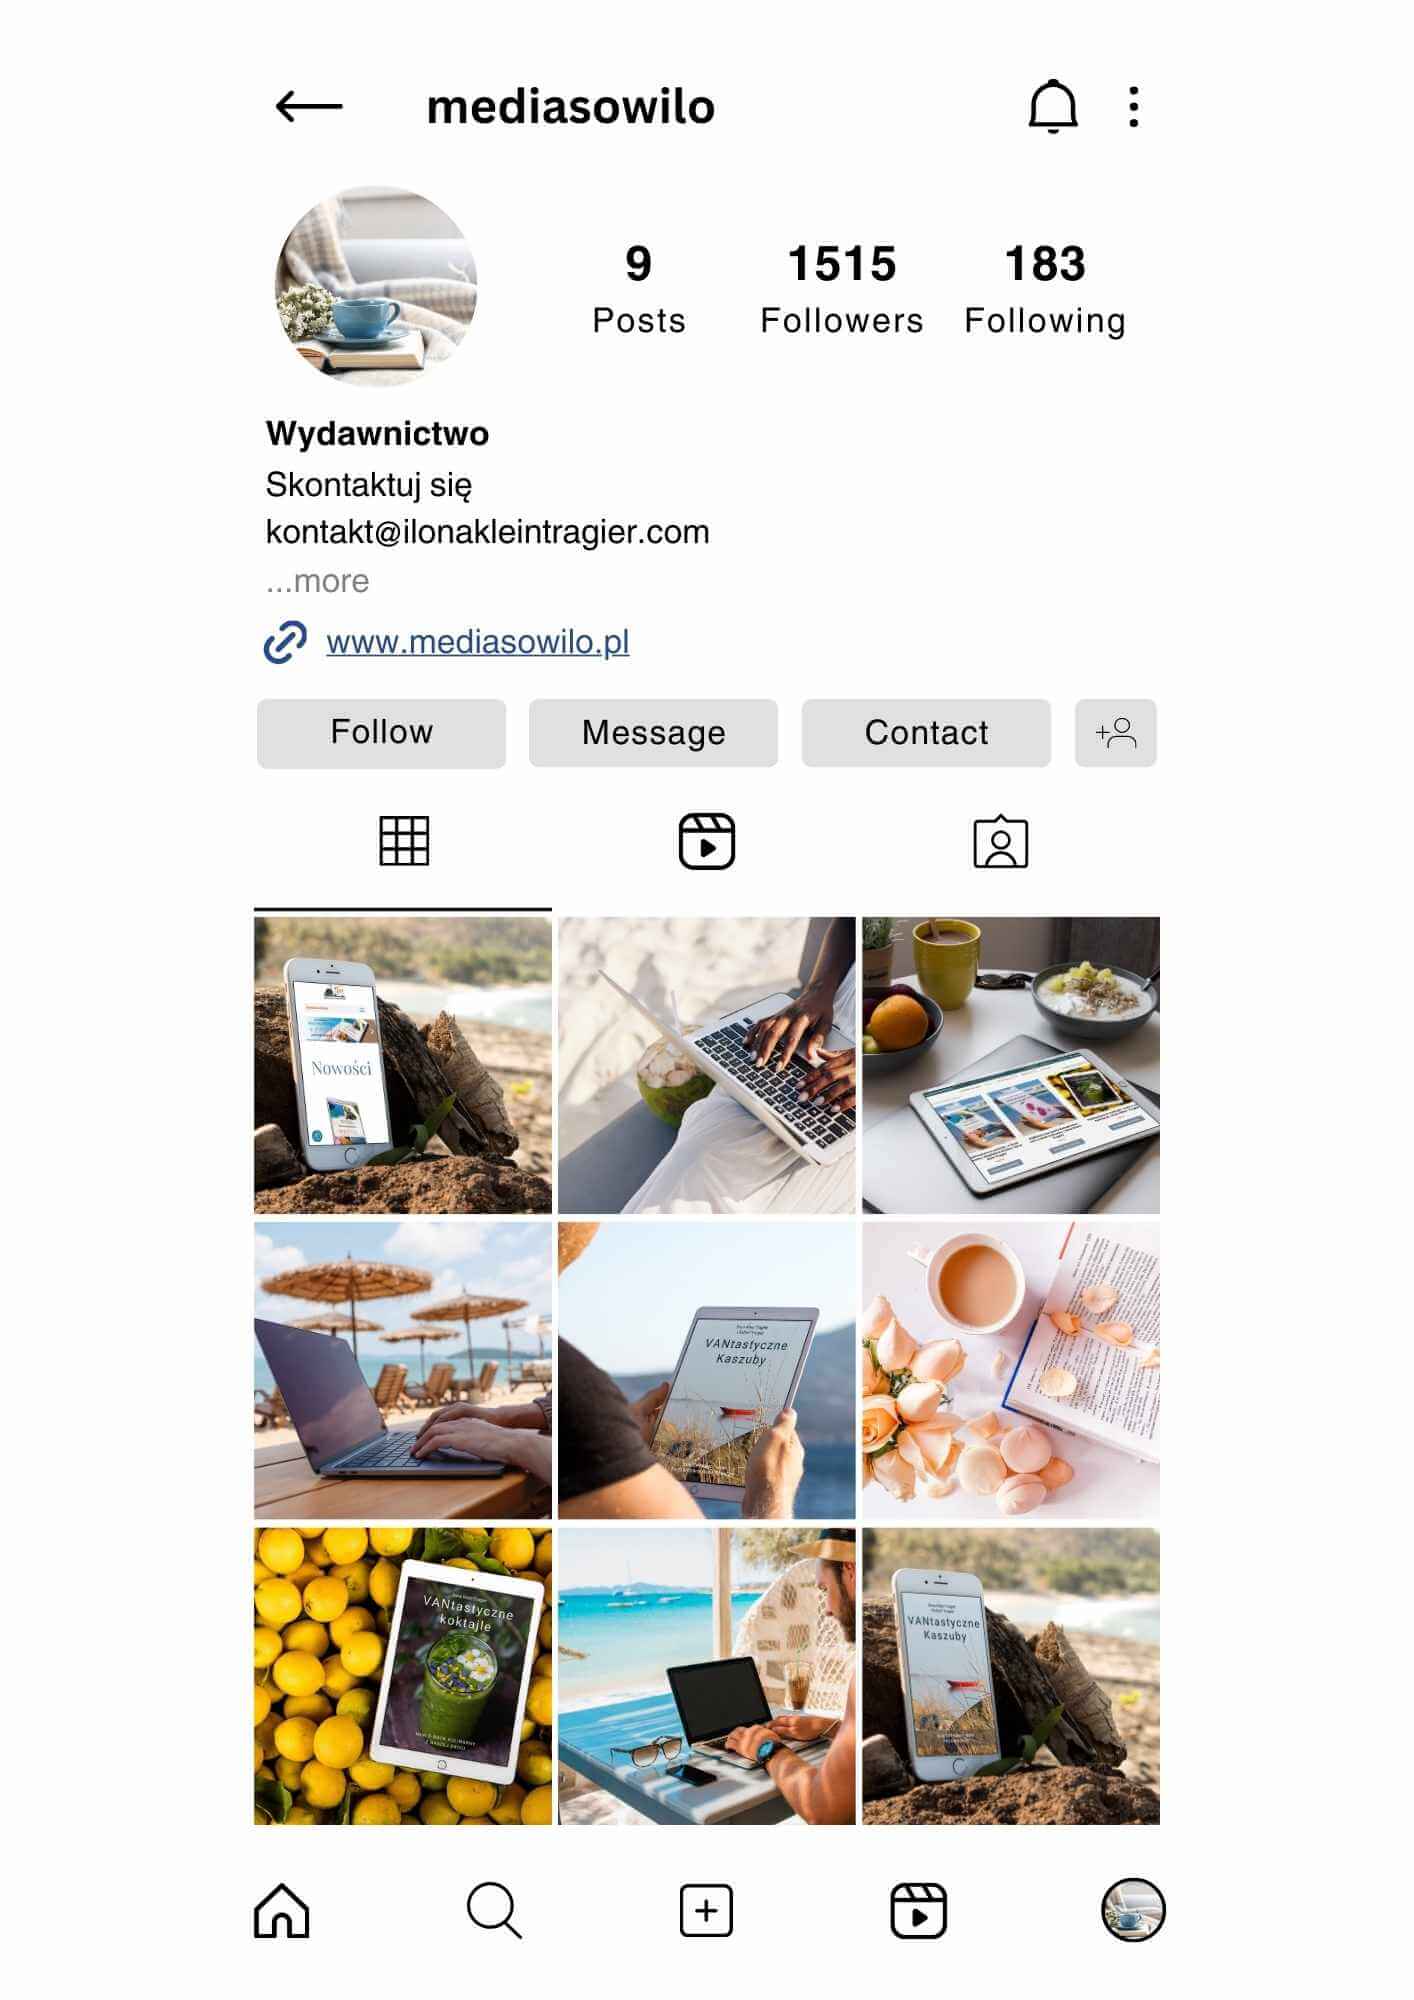Tap the Home icon in bottom bar
The height and width of the screenshot is (2000, 1414).
[x=282, y=1911]
